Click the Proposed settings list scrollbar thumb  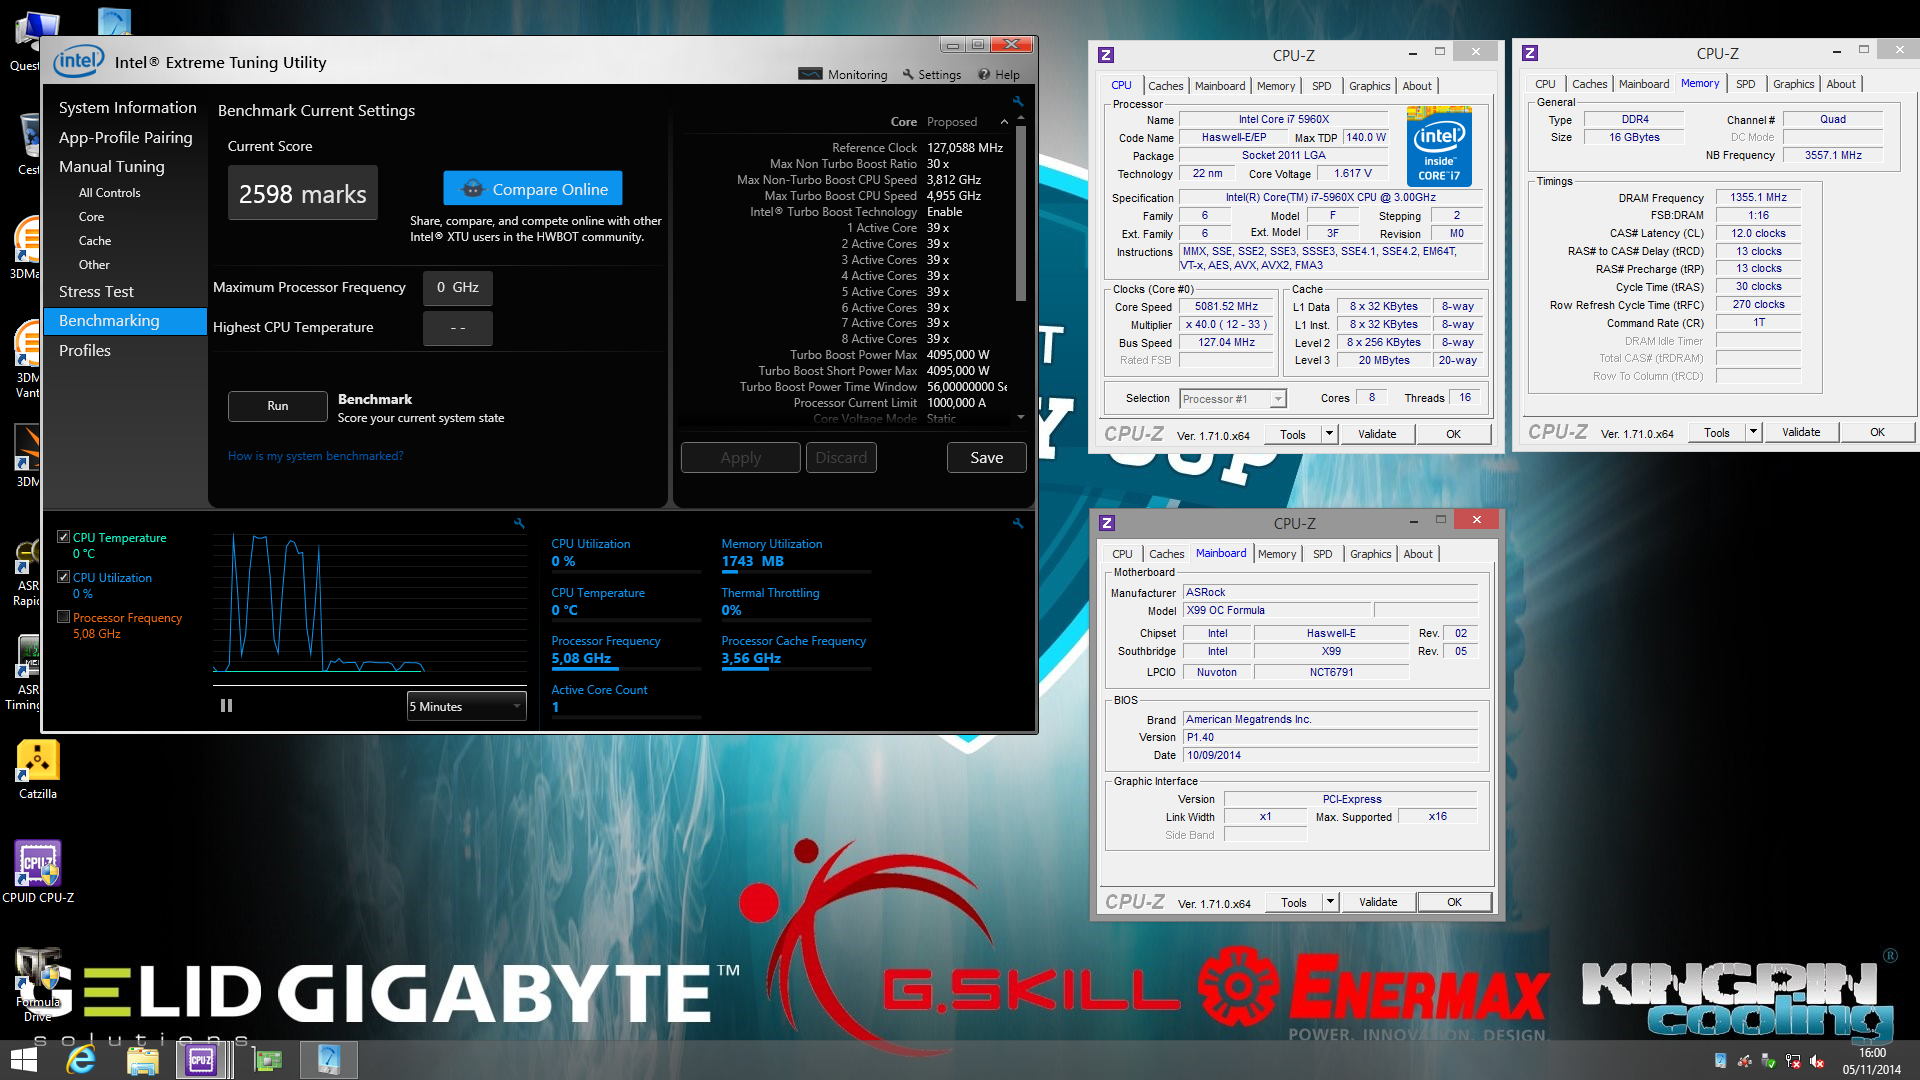click(1021, 213)
